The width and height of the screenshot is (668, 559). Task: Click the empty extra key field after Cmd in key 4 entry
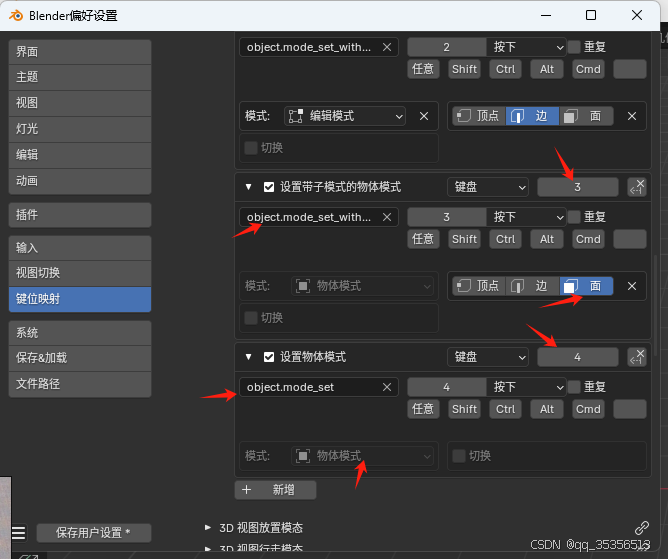coord(630,409)
